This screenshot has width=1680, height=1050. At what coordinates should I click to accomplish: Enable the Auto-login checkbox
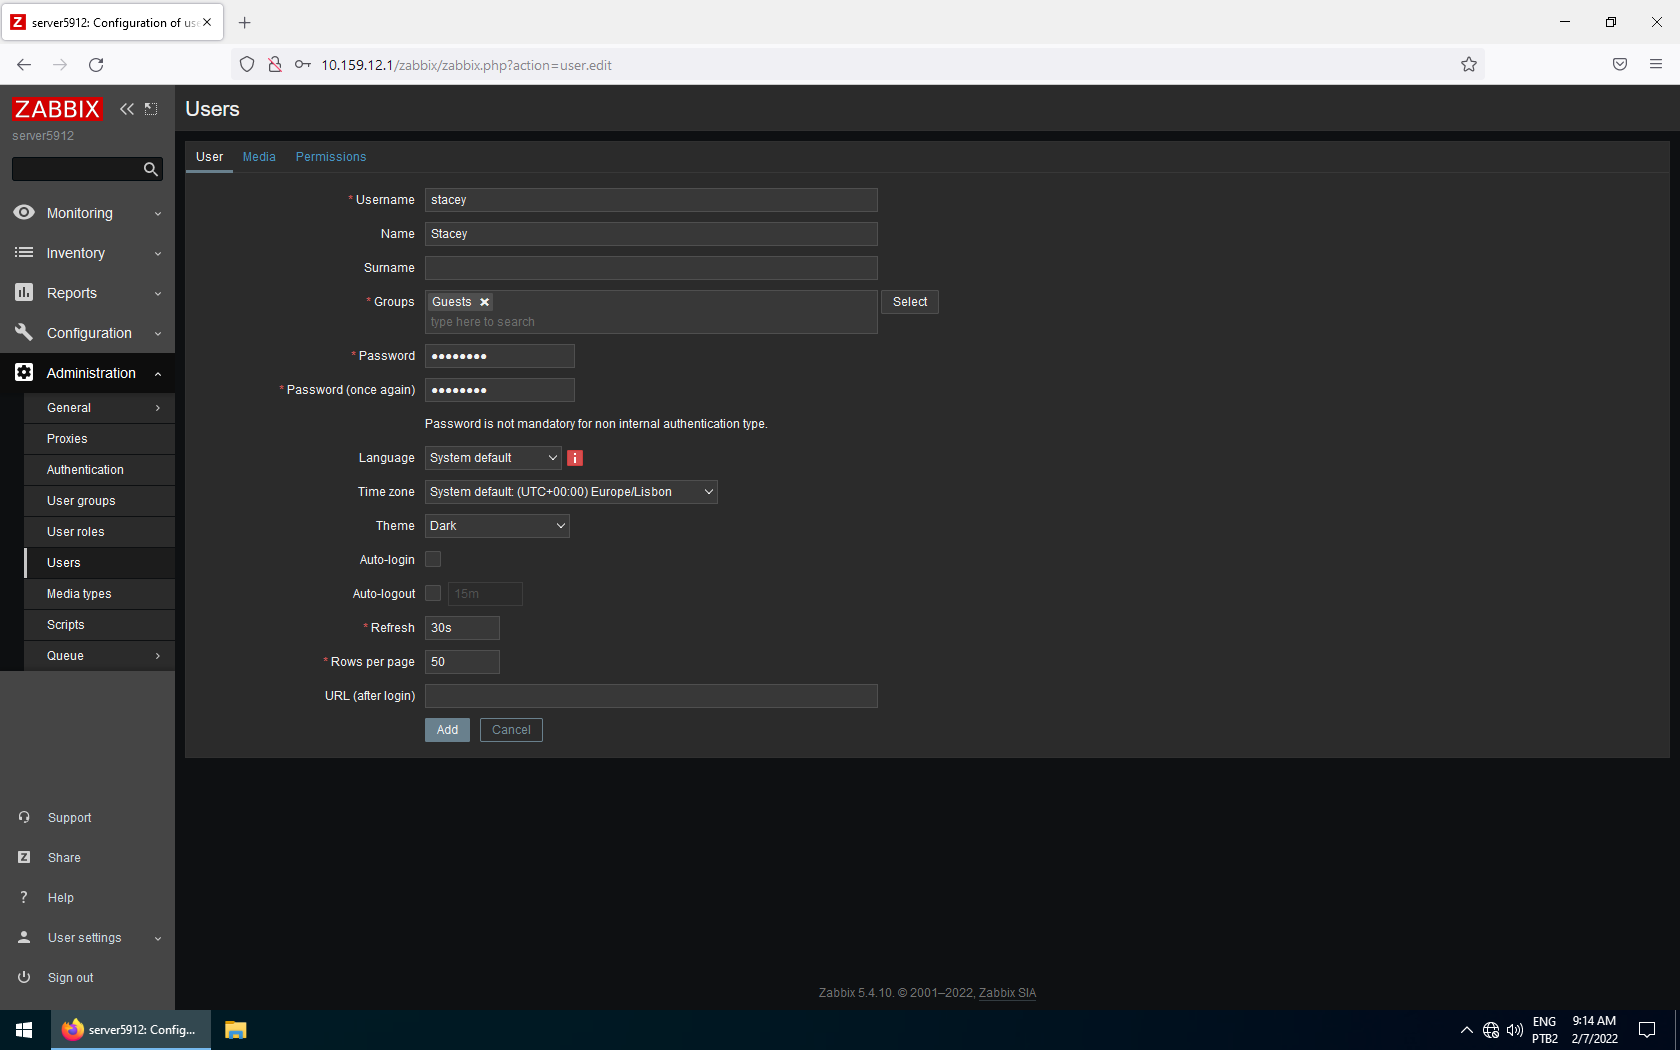(x=433, y=560)
